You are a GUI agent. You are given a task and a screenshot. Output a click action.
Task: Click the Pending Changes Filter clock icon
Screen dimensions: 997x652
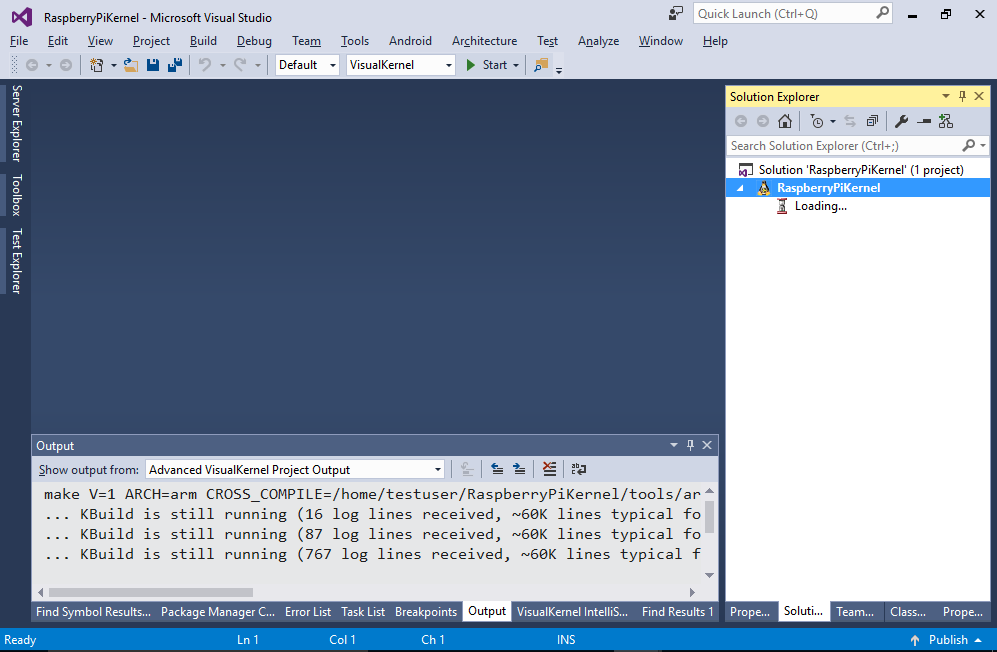click(x=817, y=121)
